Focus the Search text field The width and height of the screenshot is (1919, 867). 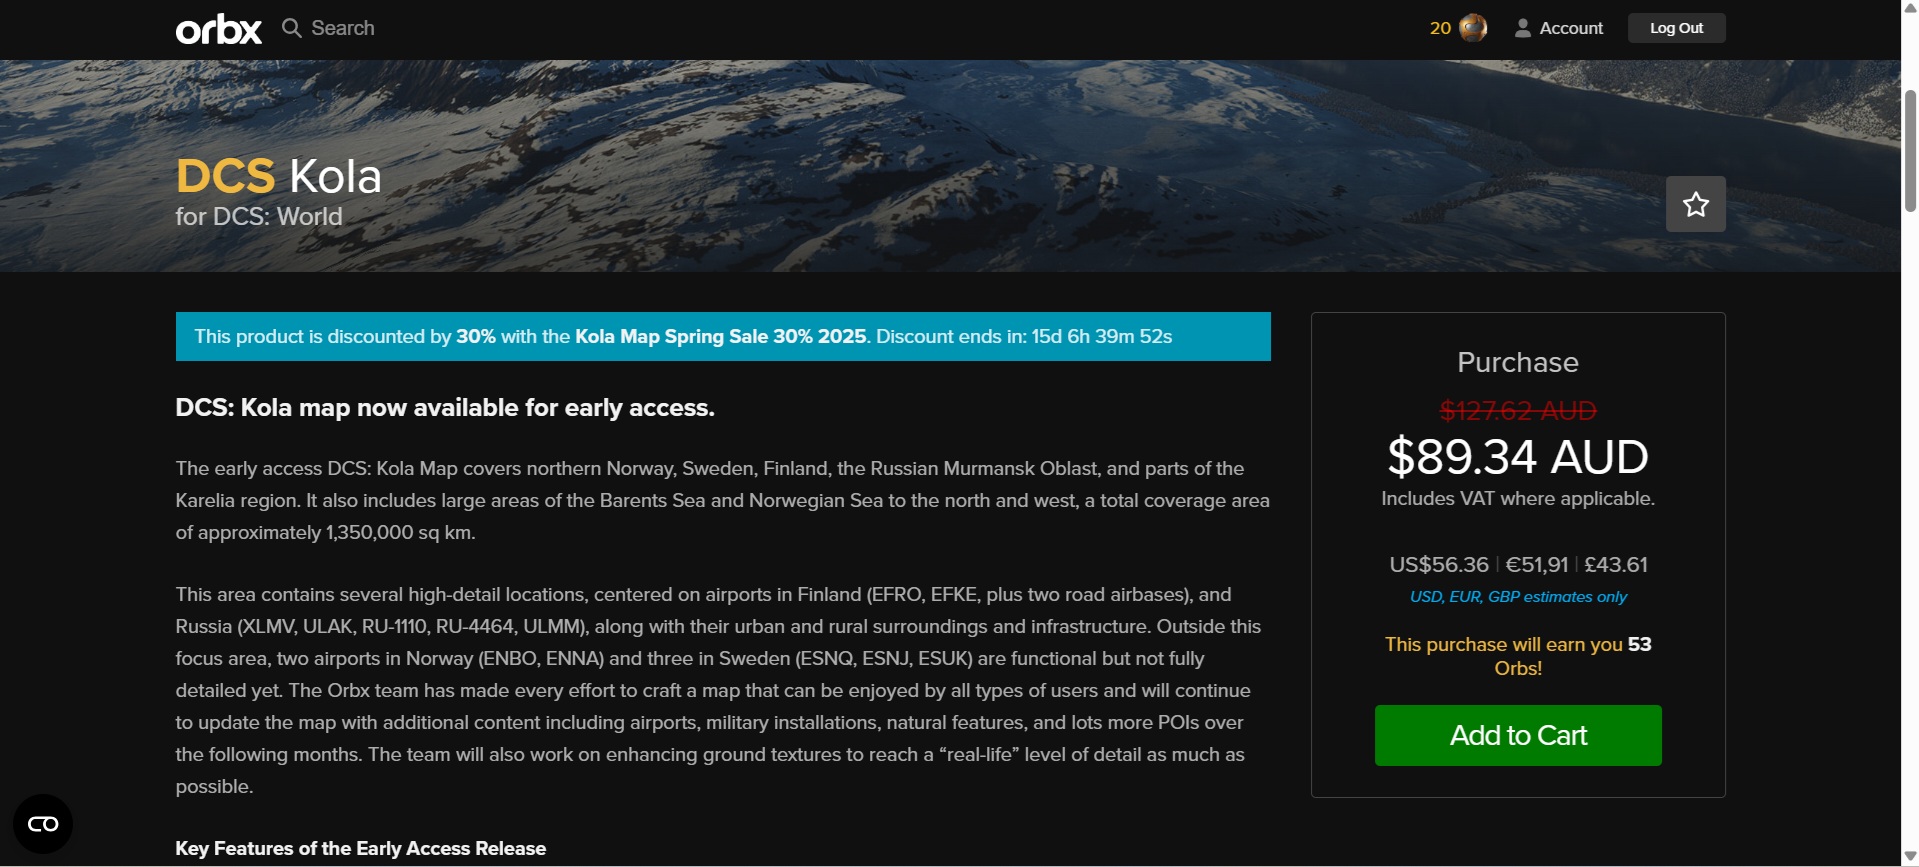tap(343, 28)
